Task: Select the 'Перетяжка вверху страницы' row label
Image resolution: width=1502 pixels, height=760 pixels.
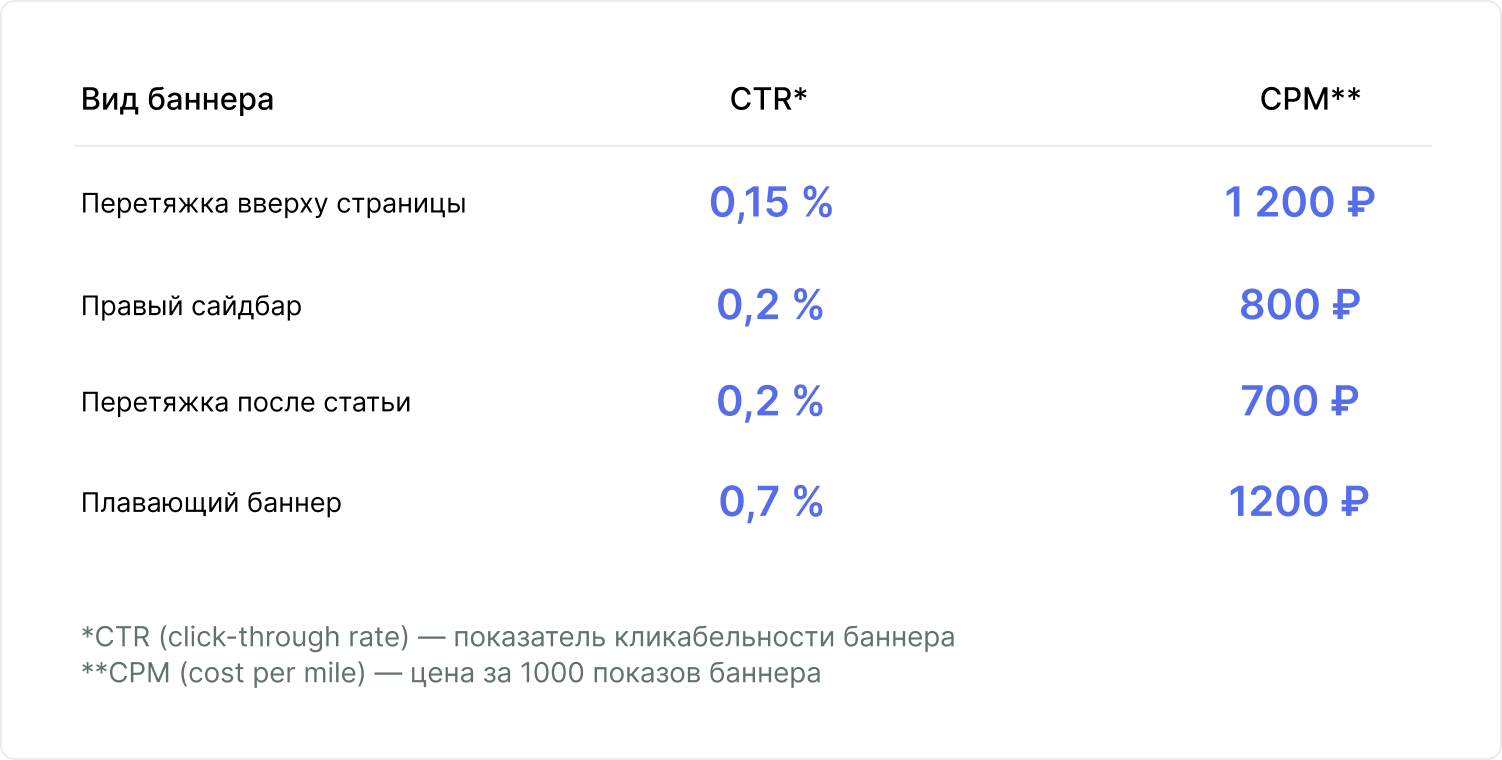Action: point(273,204)
